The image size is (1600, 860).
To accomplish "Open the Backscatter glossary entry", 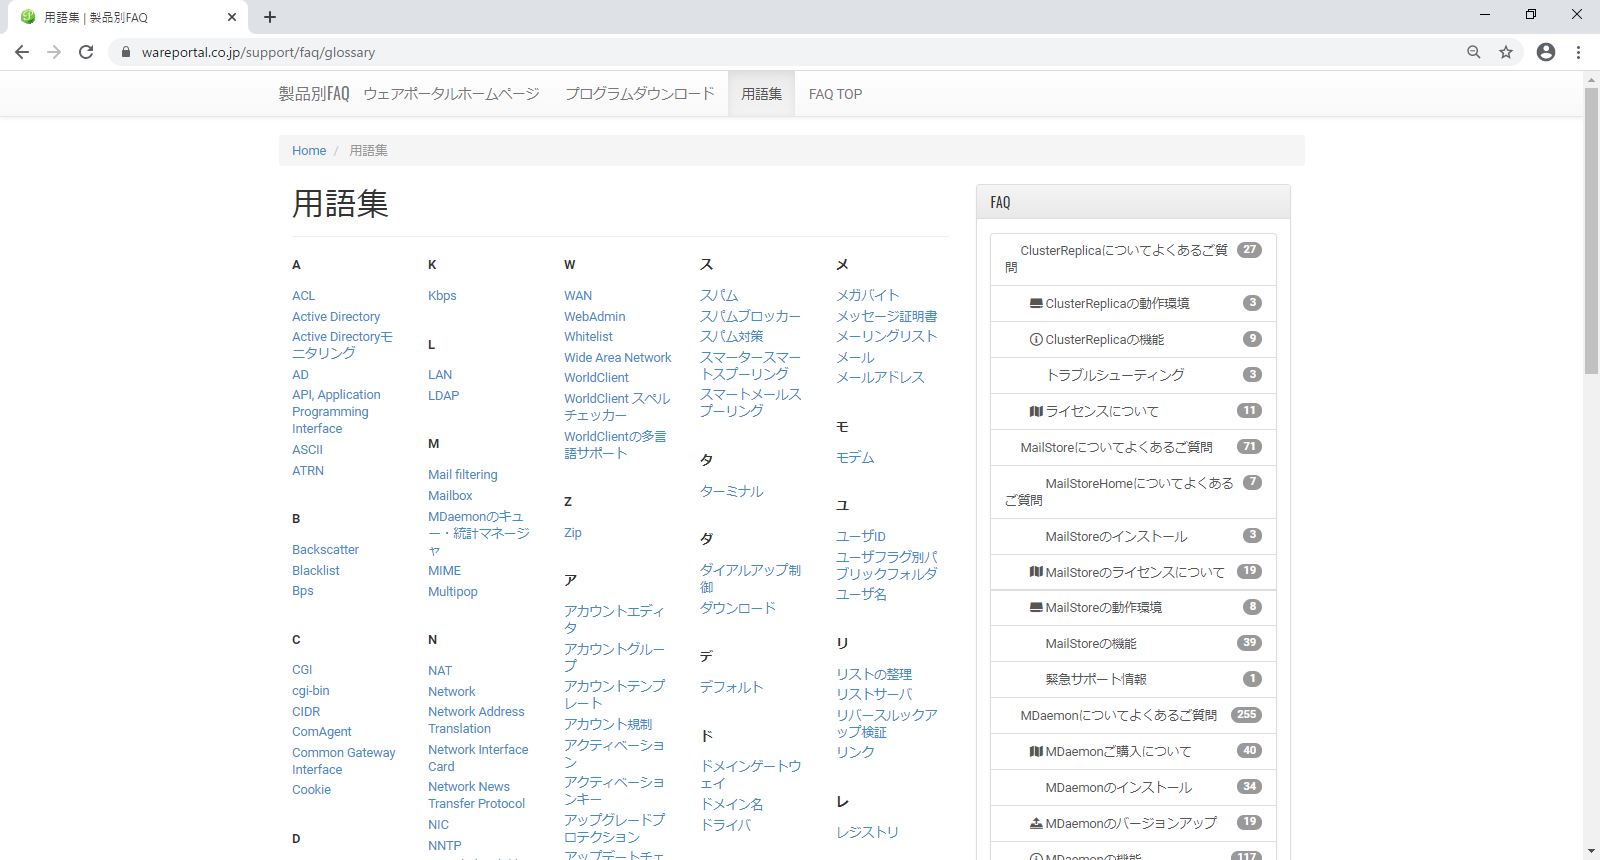I will 325,550.
